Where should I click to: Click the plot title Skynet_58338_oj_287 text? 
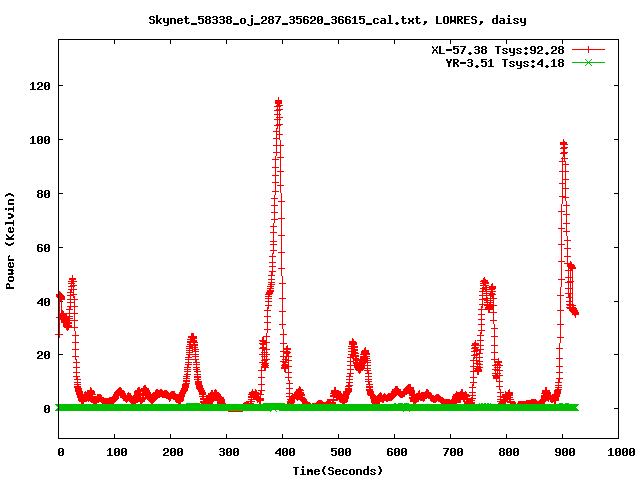tap(337, 20)
